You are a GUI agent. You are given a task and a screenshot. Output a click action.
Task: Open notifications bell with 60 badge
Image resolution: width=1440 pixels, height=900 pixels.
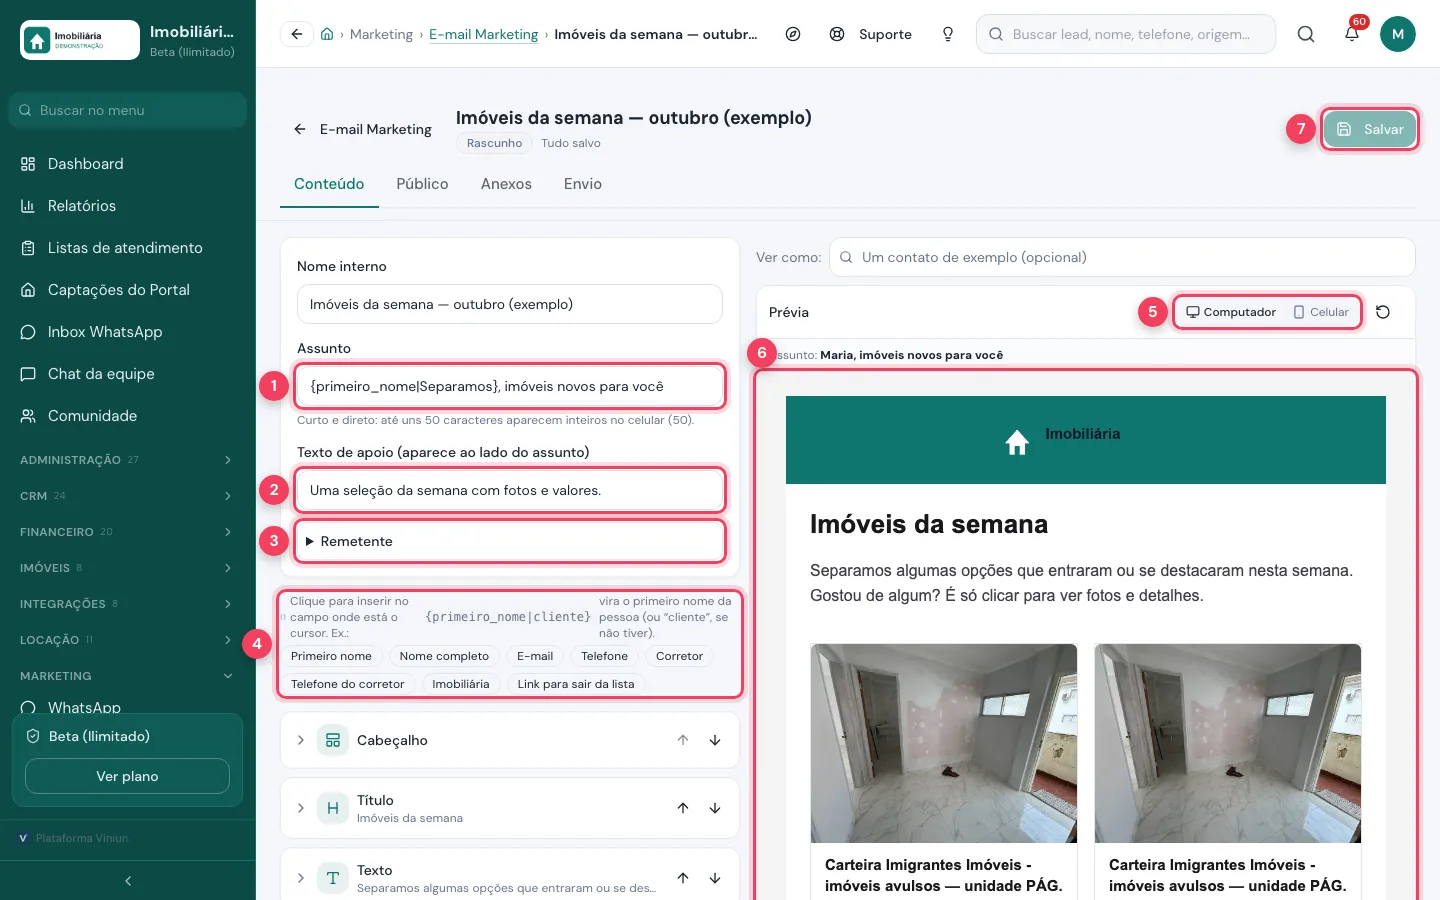click(1352, 34)
